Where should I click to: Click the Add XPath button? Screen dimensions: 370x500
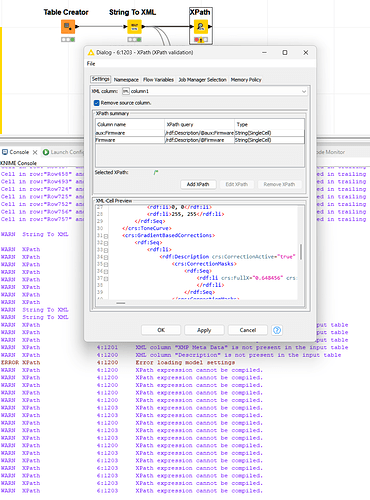click(198, 184)
